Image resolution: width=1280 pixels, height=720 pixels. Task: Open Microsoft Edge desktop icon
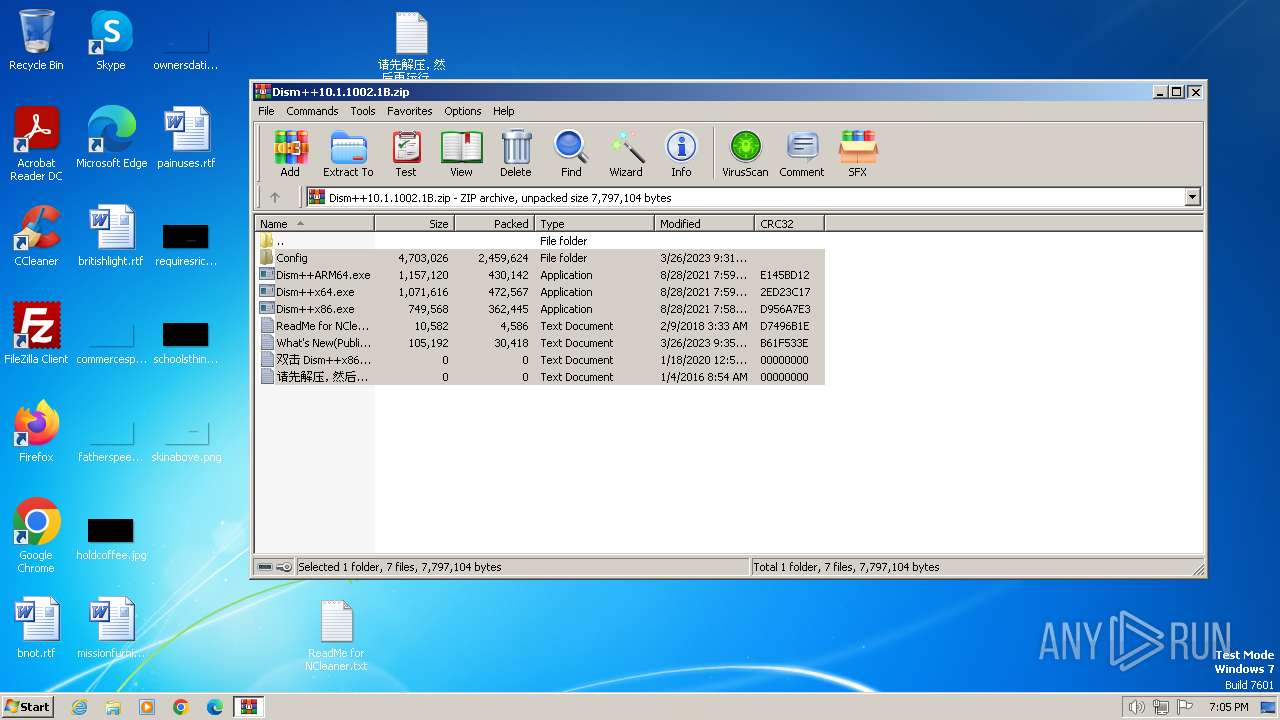(x=111, y=138)
